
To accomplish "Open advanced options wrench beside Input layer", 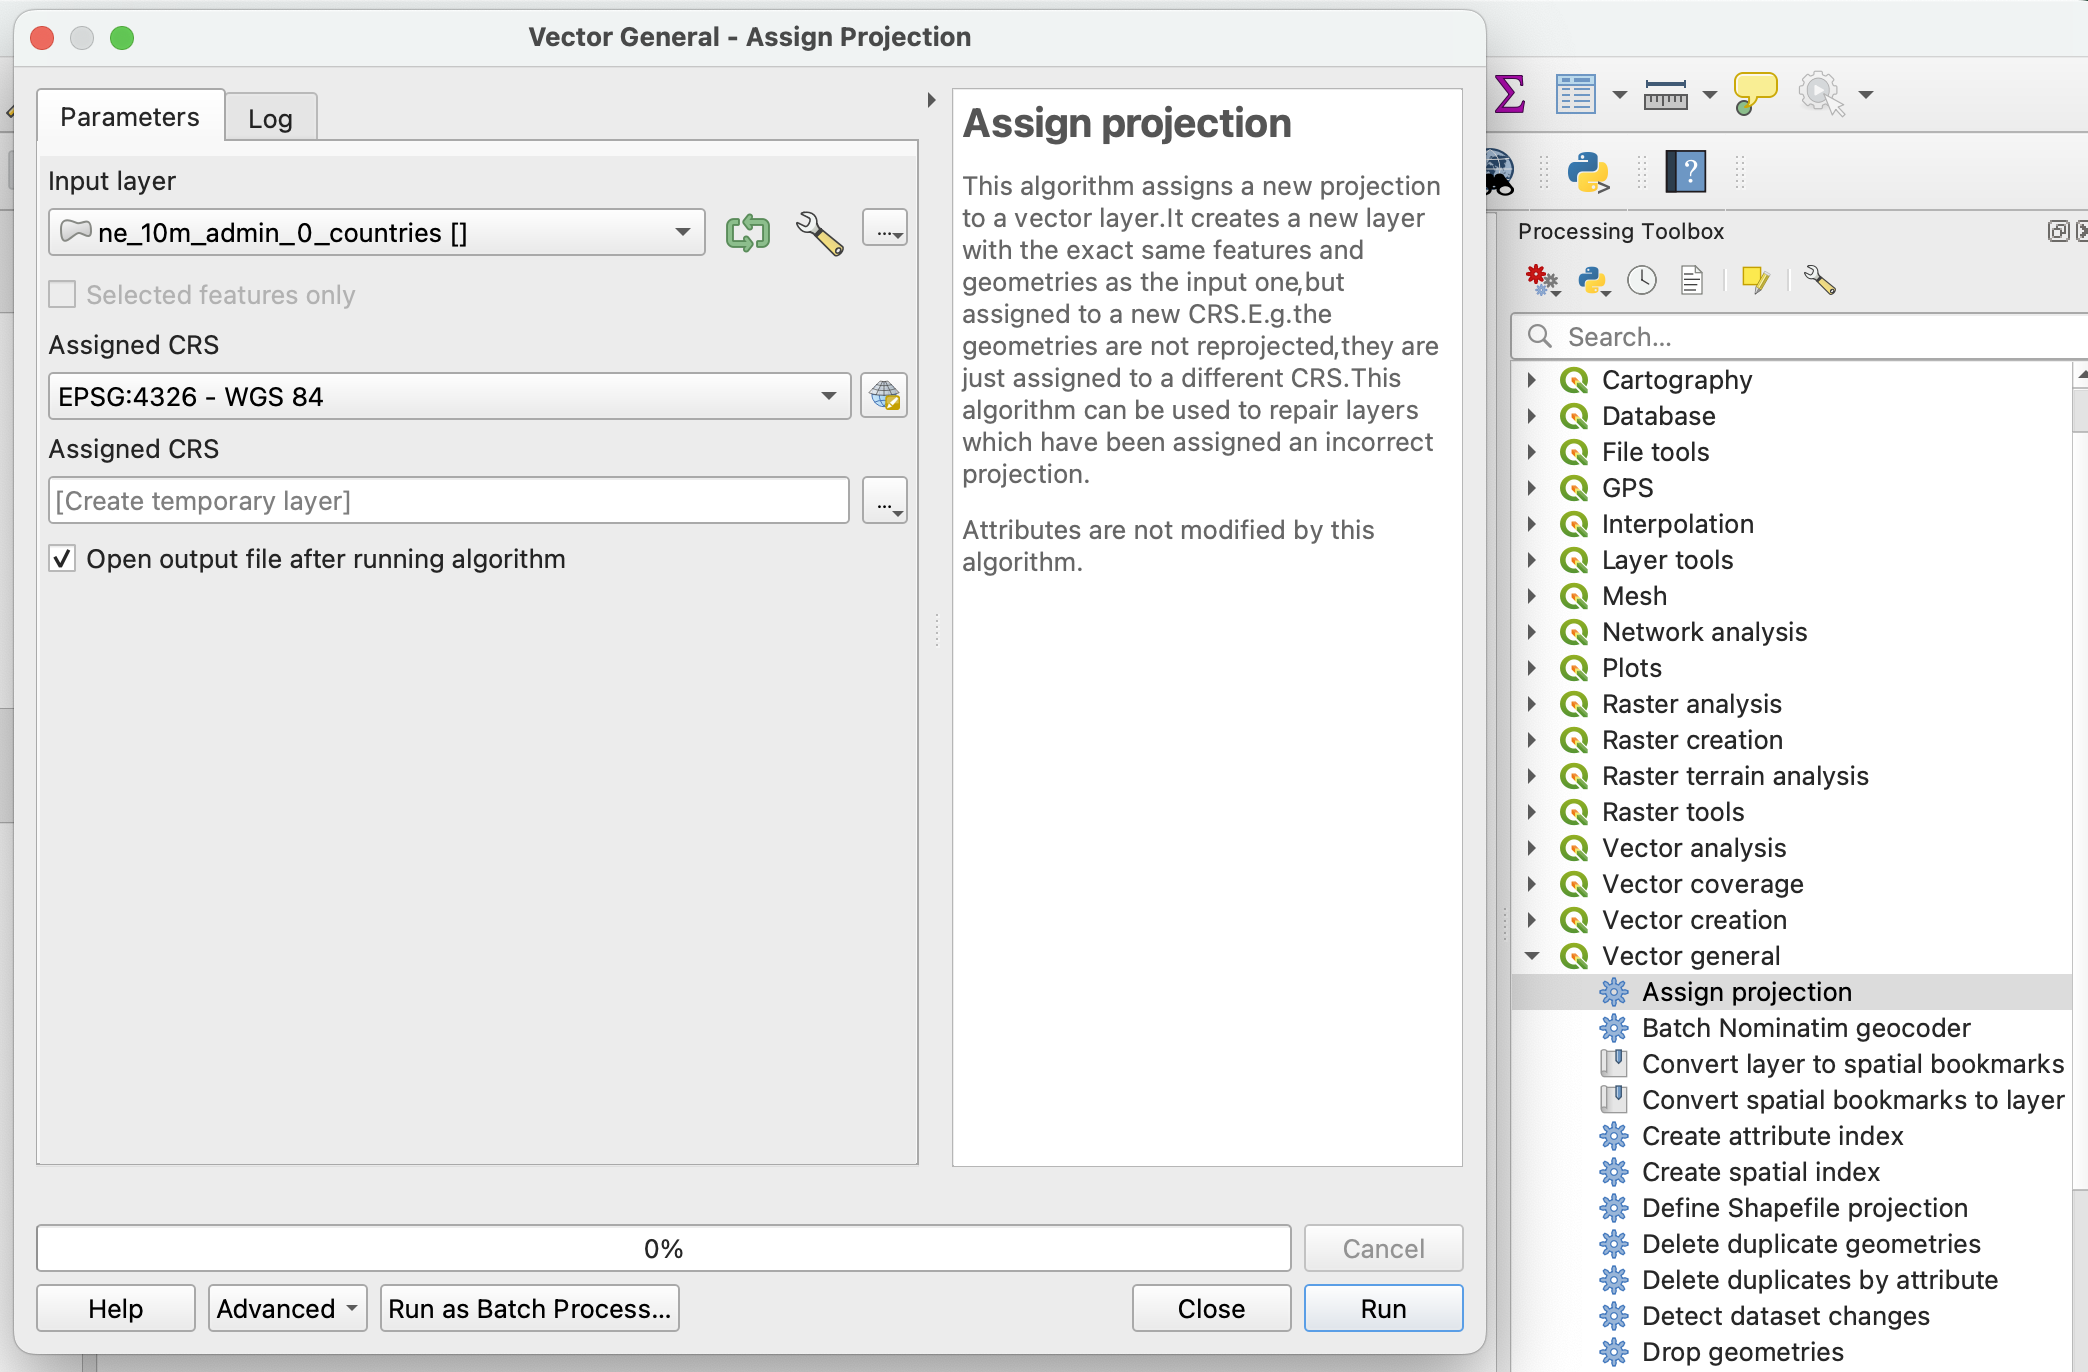I will (819, 233).
